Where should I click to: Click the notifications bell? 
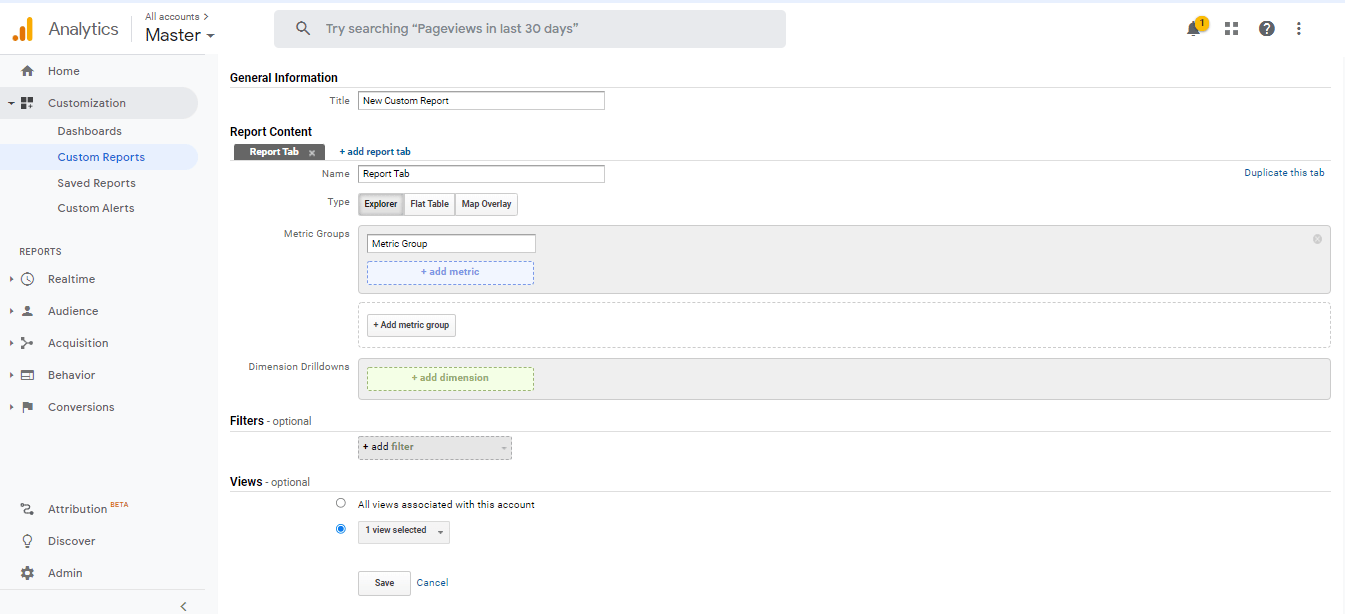[1193, 28]
